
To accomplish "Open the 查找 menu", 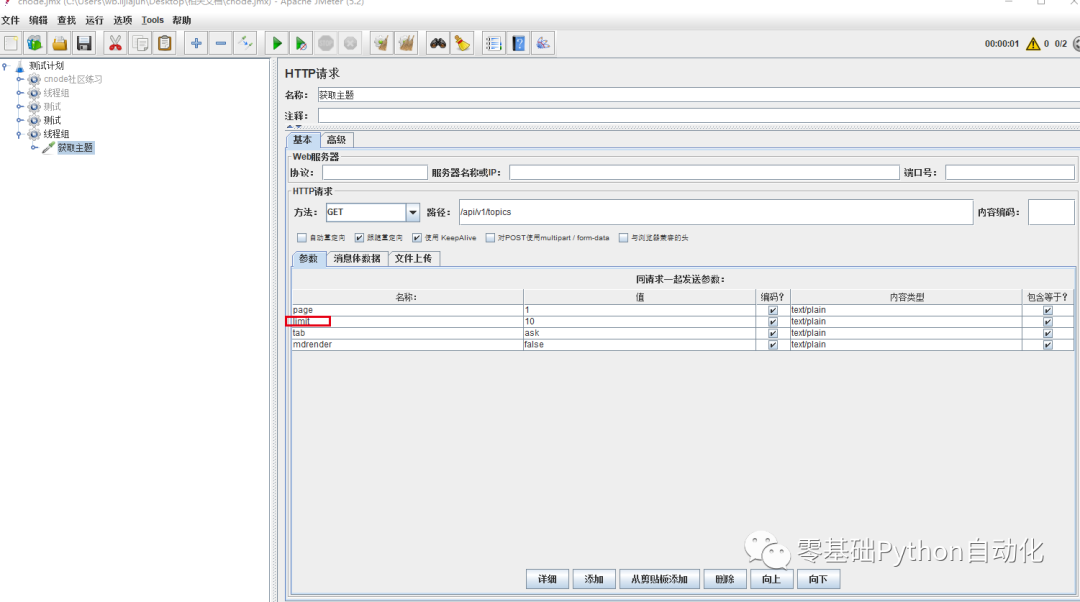I will [x=67, y=20].
